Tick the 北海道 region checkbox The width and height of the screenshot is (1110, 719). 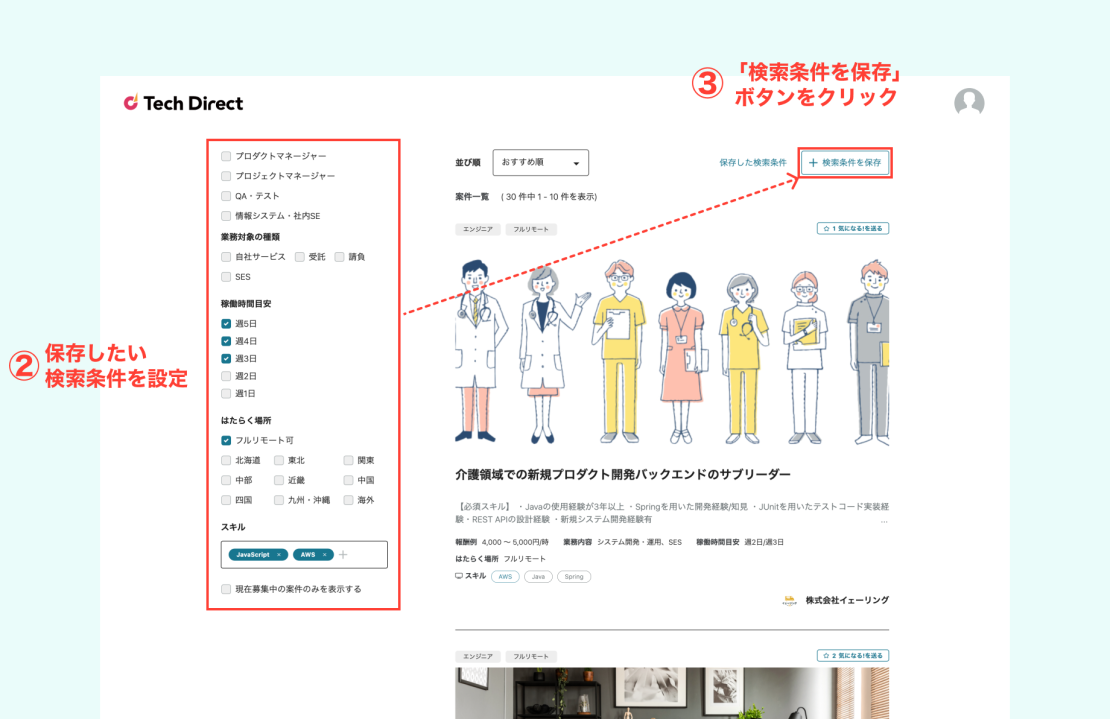[x=226, y=460]
